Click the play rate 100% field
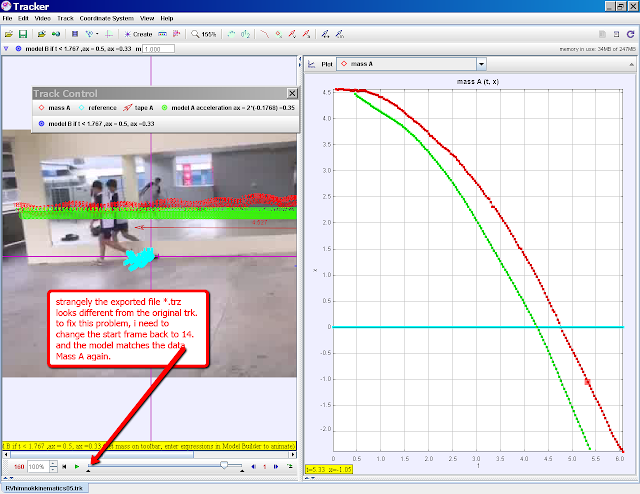Viewport: 640px width, 494px height. [38, 467]
